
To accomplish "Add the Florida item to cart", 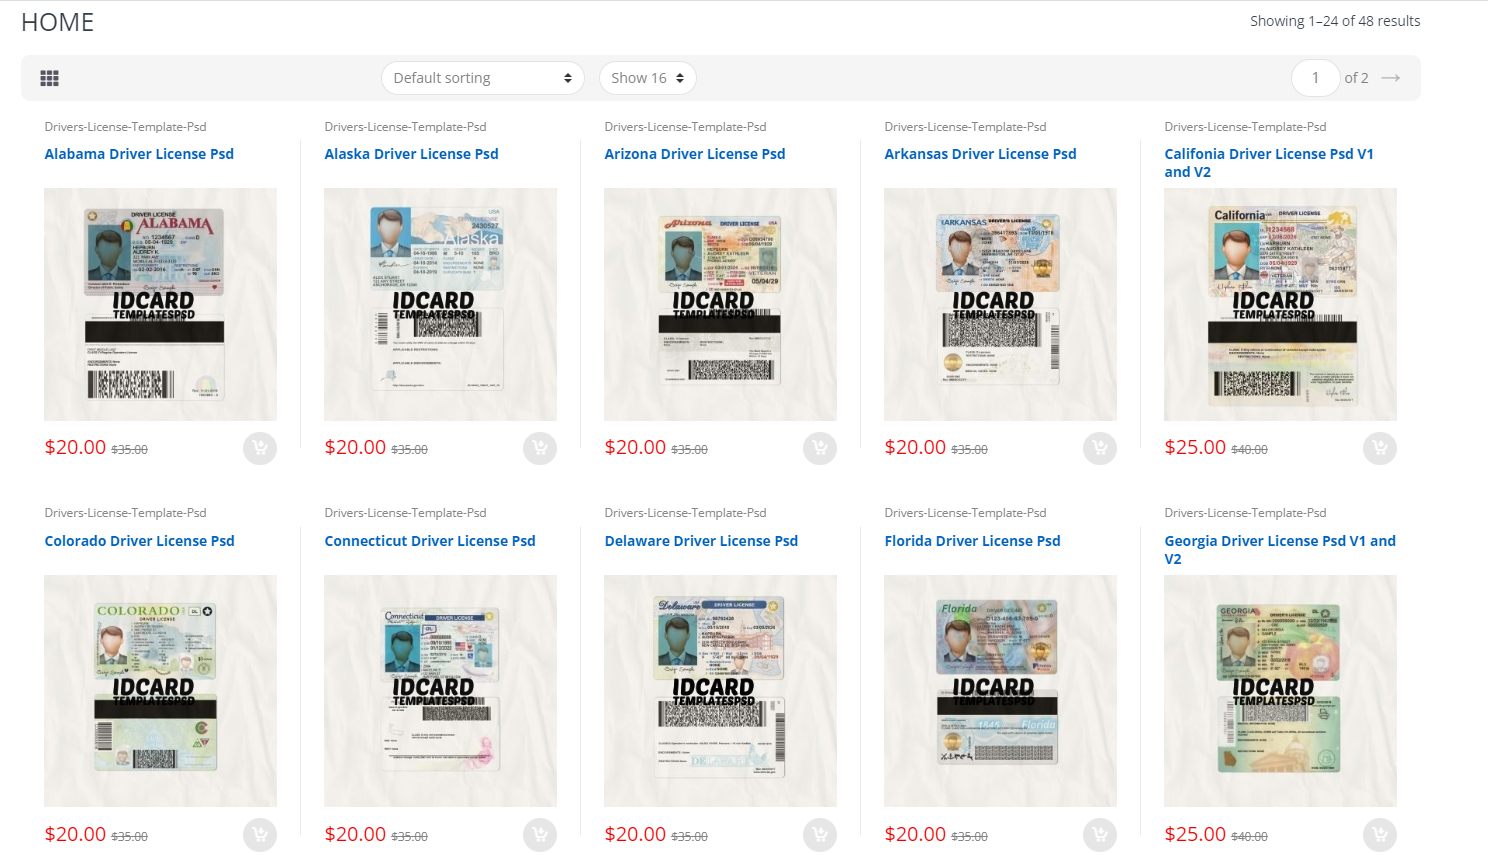I will pos(1100,834).
